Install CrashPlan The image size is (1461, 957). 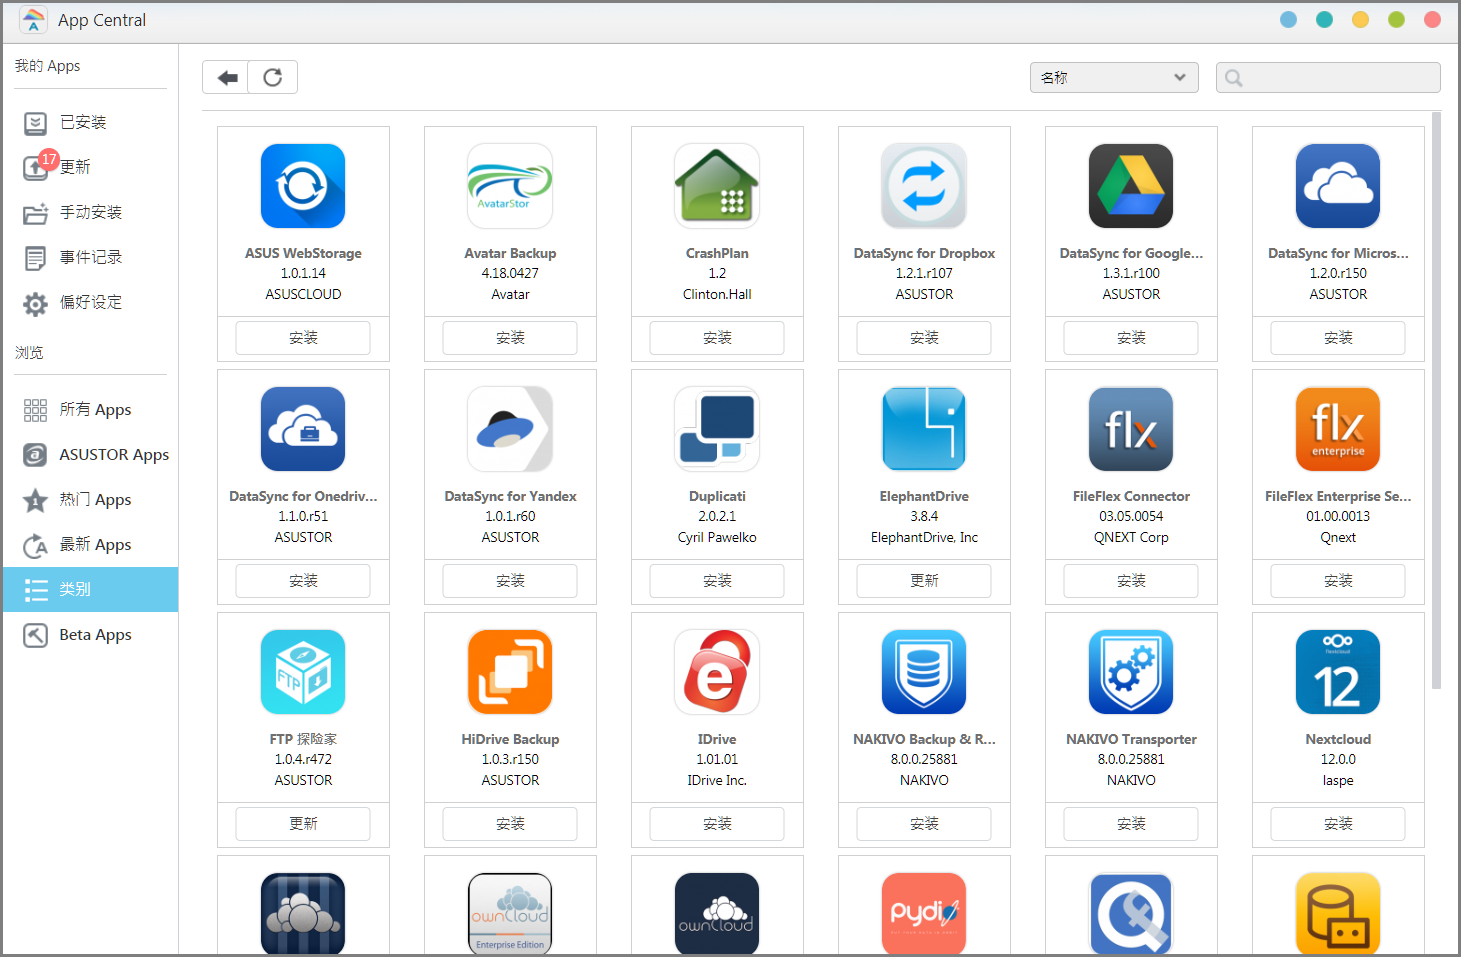click(x=717, y=338)
